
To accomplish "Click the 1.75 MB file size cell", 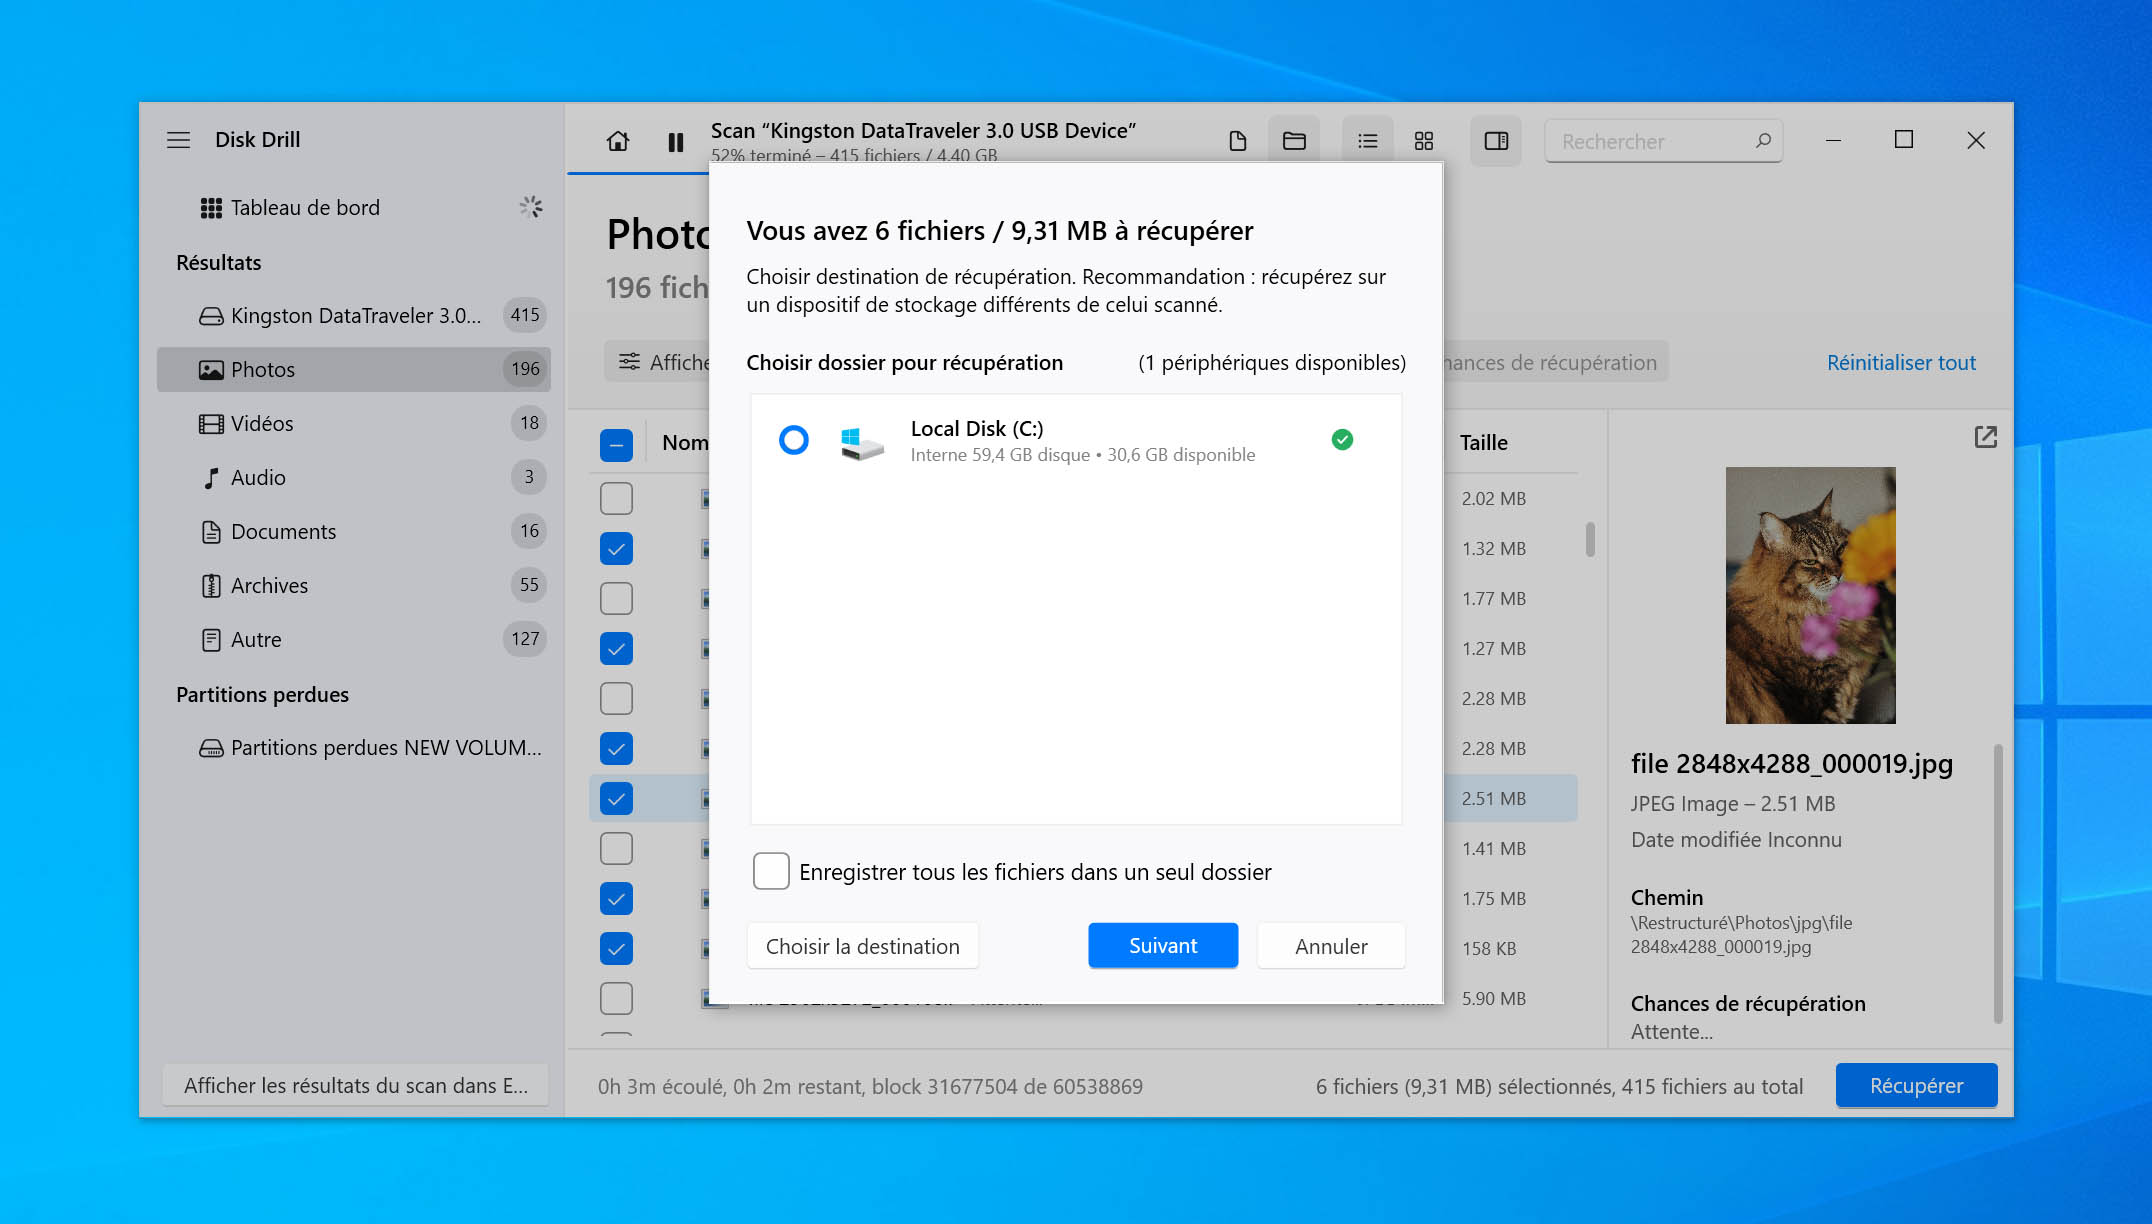I will tap(1494, 899).
